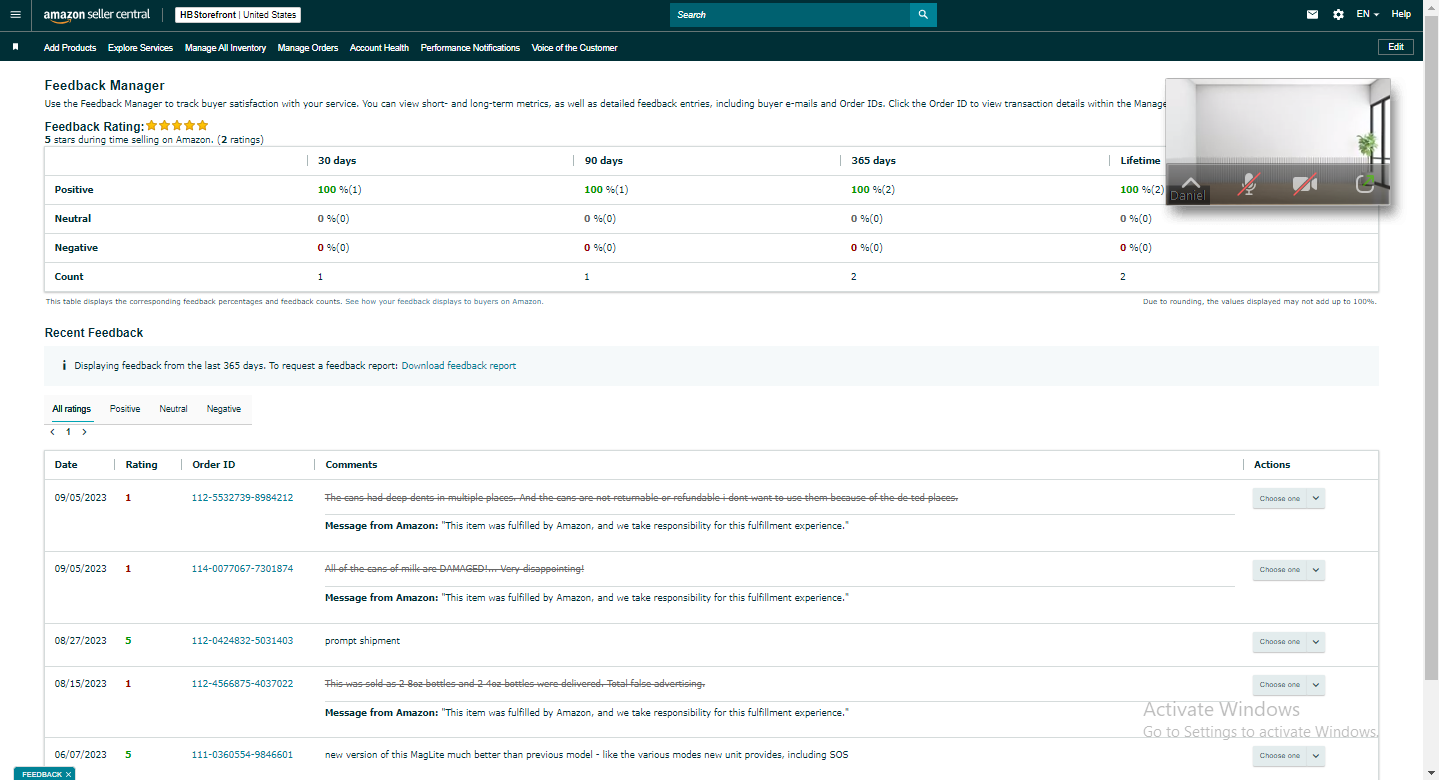Click the share screen icon in video overlay
Image resolution: width=1439 pixels, height=780 pixels.
click(1365, 184)
